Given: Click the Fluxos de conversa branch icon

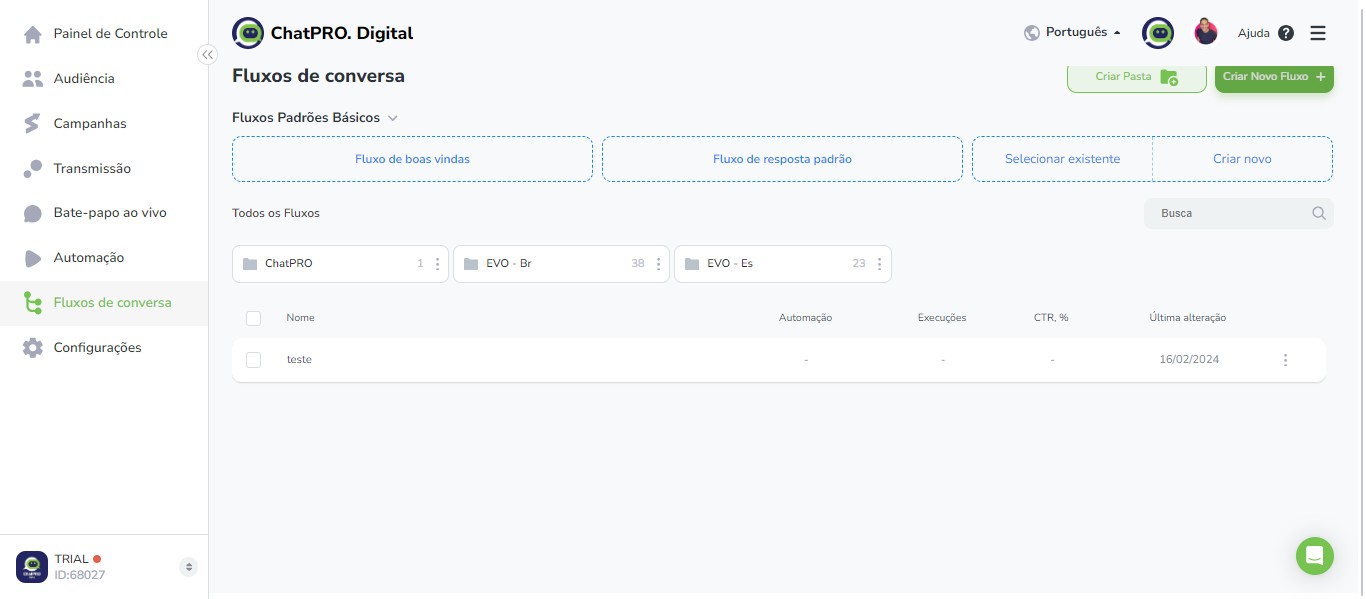Looking at the screenshot, I should click(33, 303).
